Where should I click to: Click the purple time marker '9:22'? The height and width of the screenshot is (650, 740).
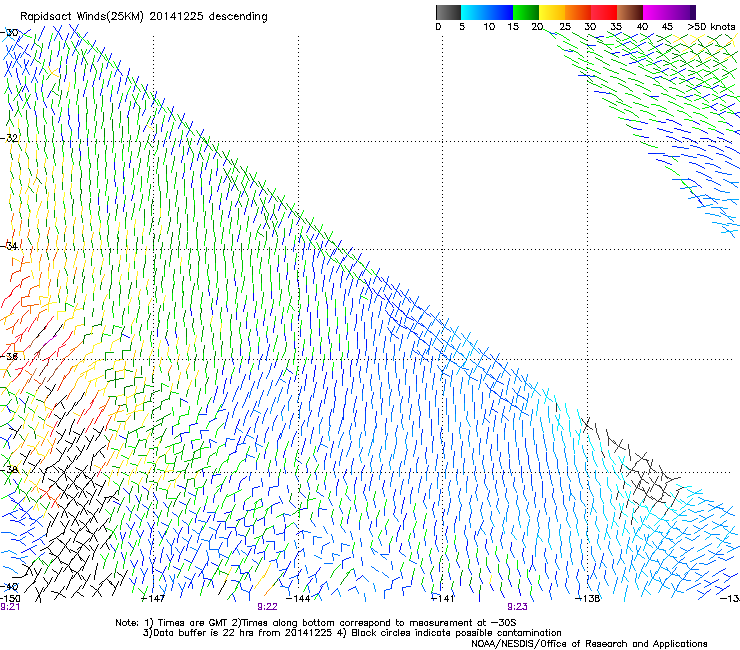267,607
